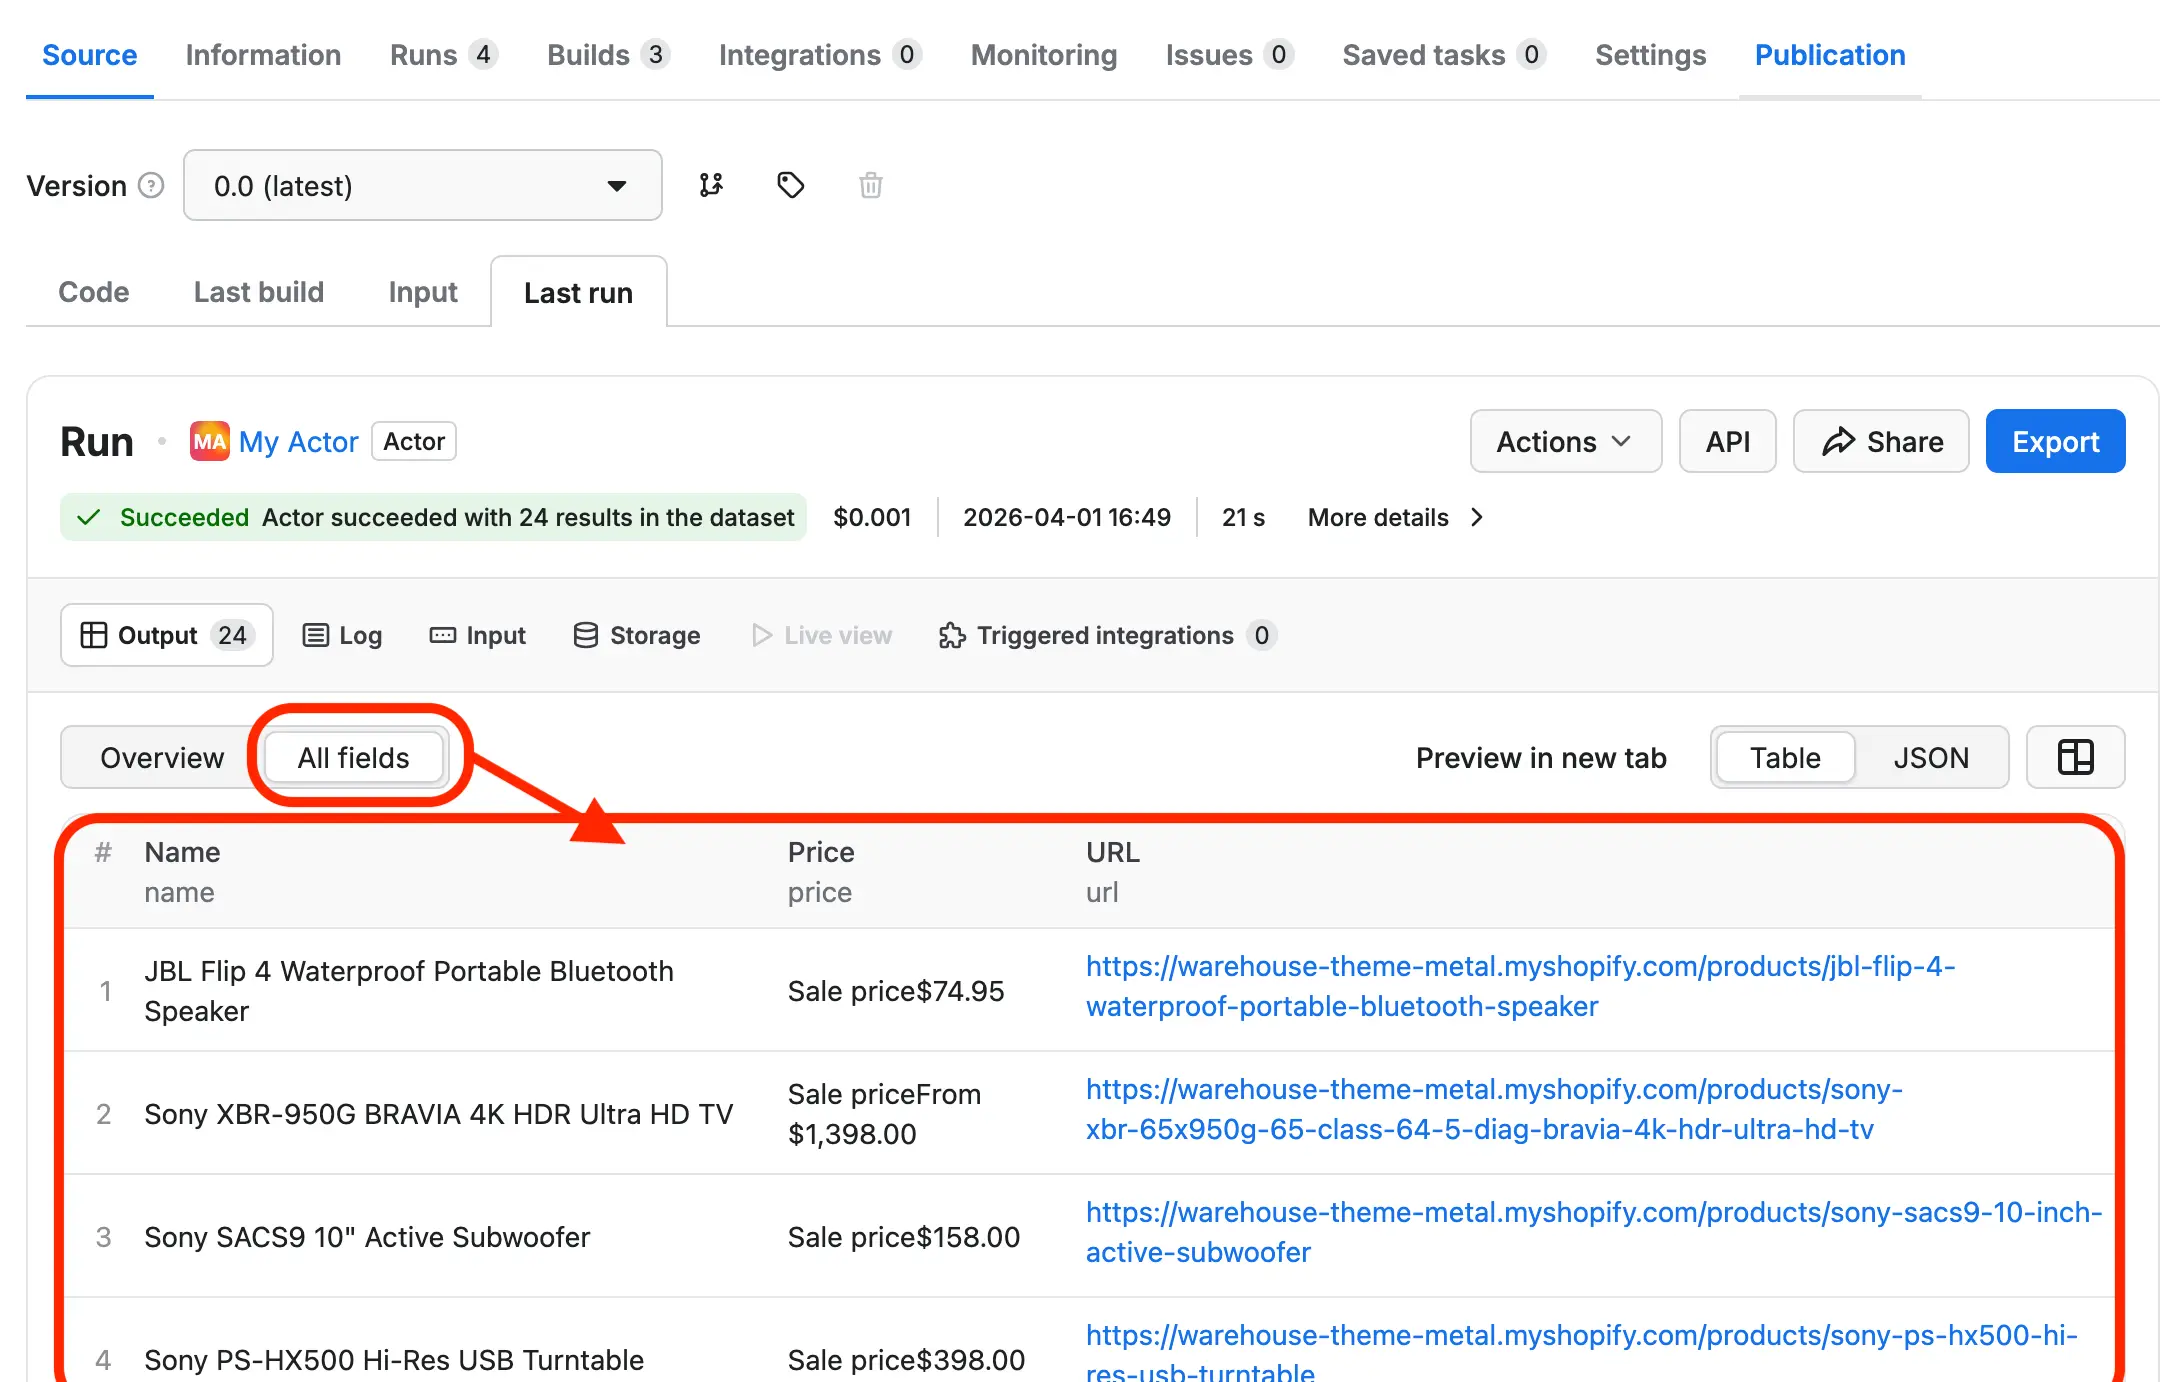Open the Storage tab
This screenshot has height=1382, width=2183.
coord(637,635)
